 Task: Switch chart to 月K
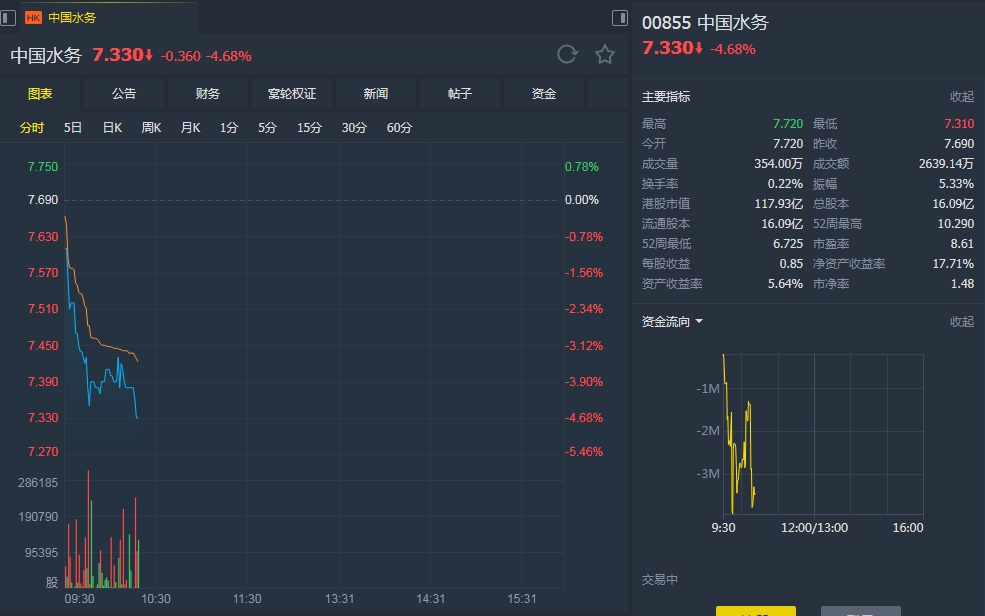click(x=190, y=127)
